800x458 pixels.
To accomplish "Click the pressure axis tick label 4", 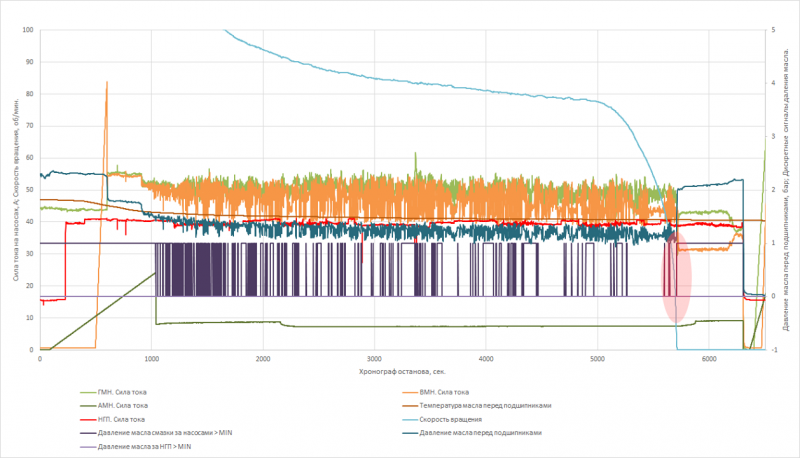I will pos(773,83).
